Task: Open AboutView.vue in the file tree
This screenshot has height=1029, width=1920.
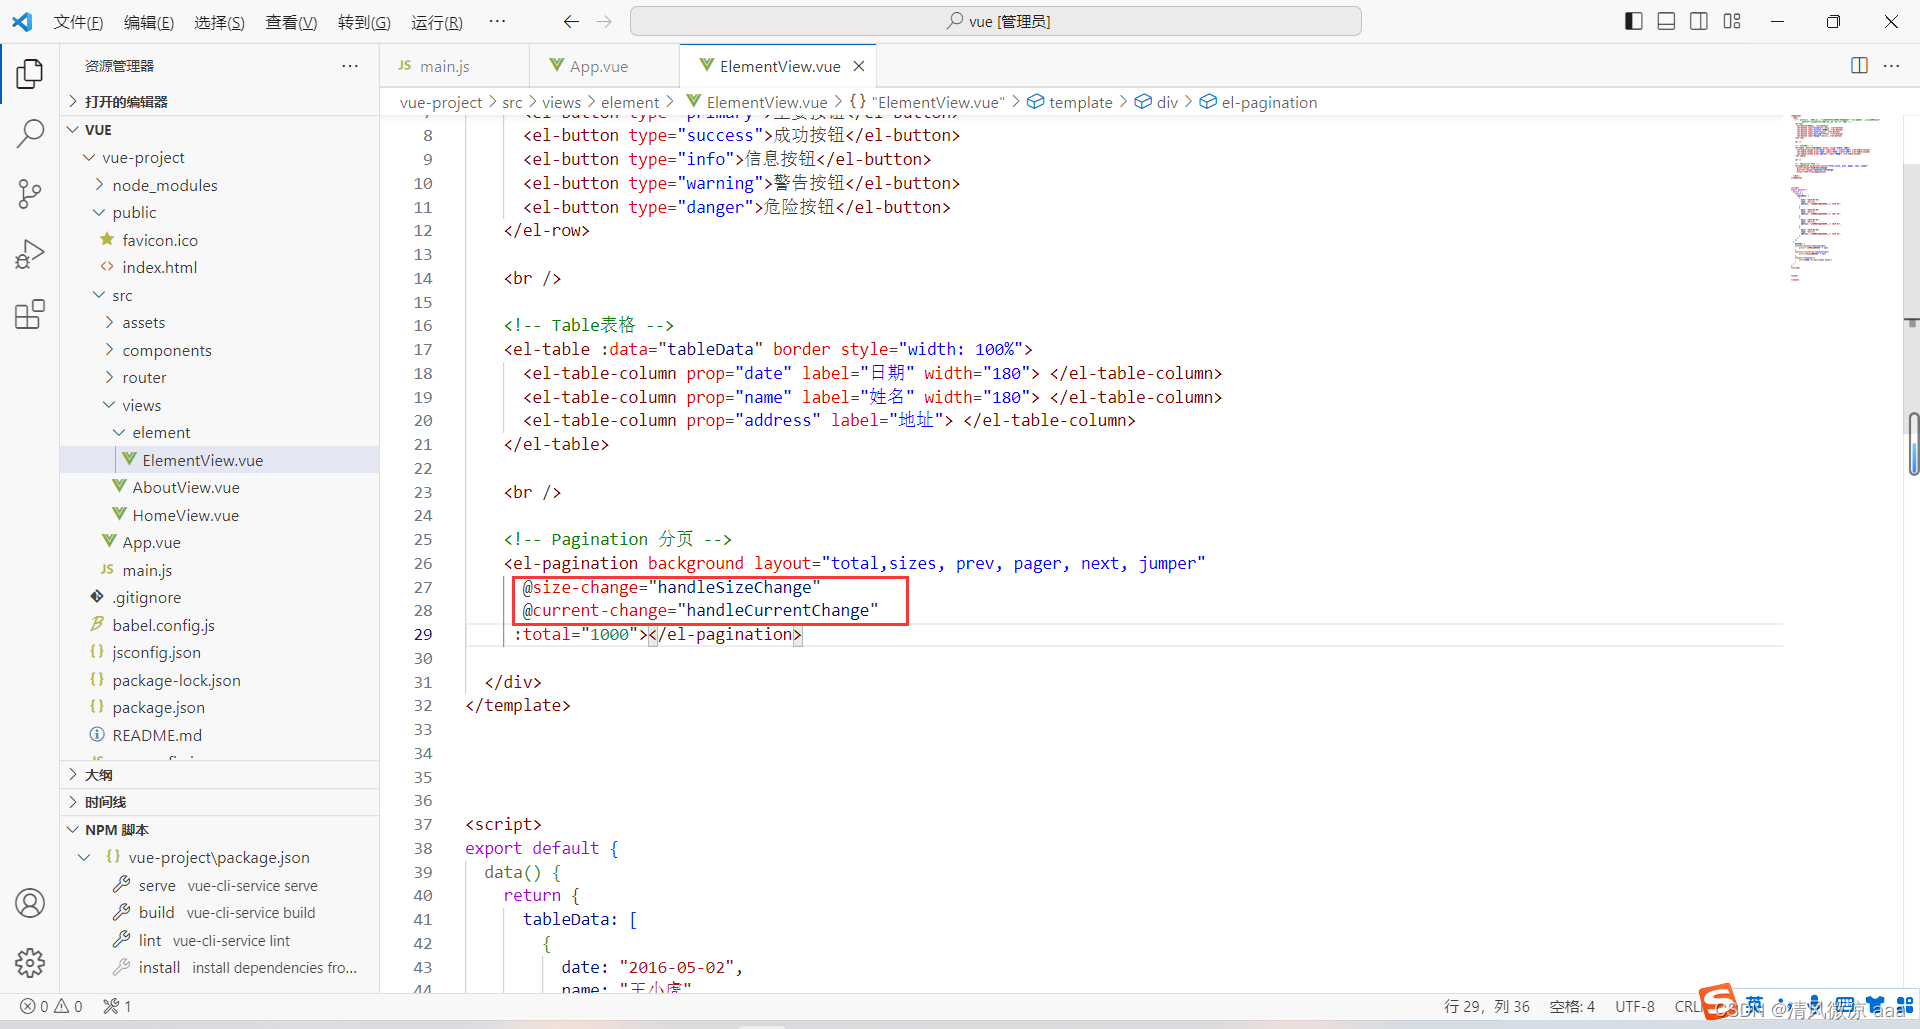Action: pyautogui.click(x=185, y=488)
